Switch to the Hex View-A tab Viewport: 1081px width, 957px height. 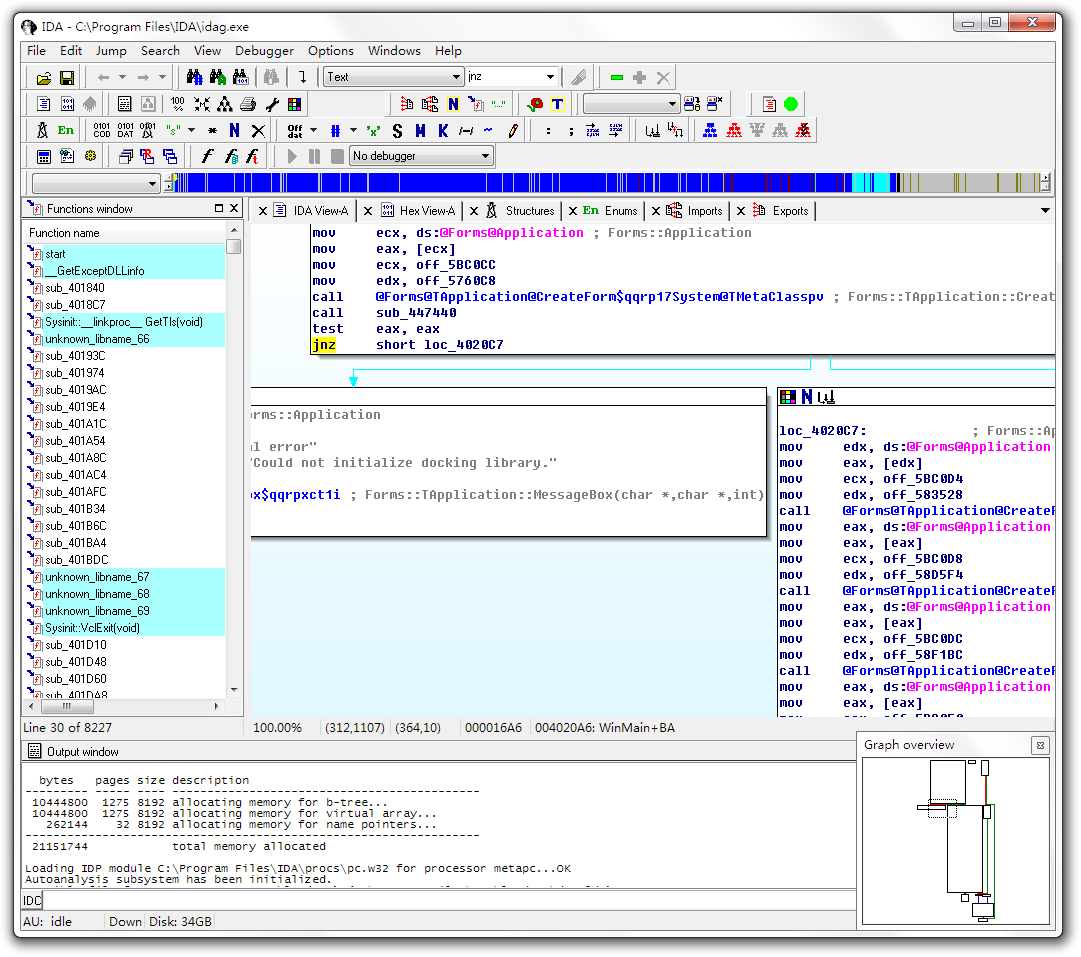pos(419,211)
